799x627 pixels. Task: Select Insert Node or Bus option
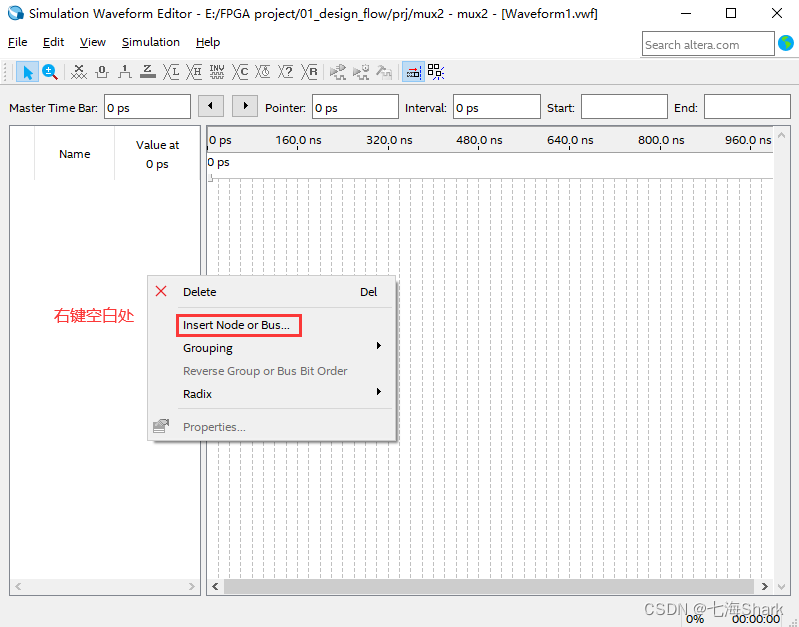click(x=272, y=325)
